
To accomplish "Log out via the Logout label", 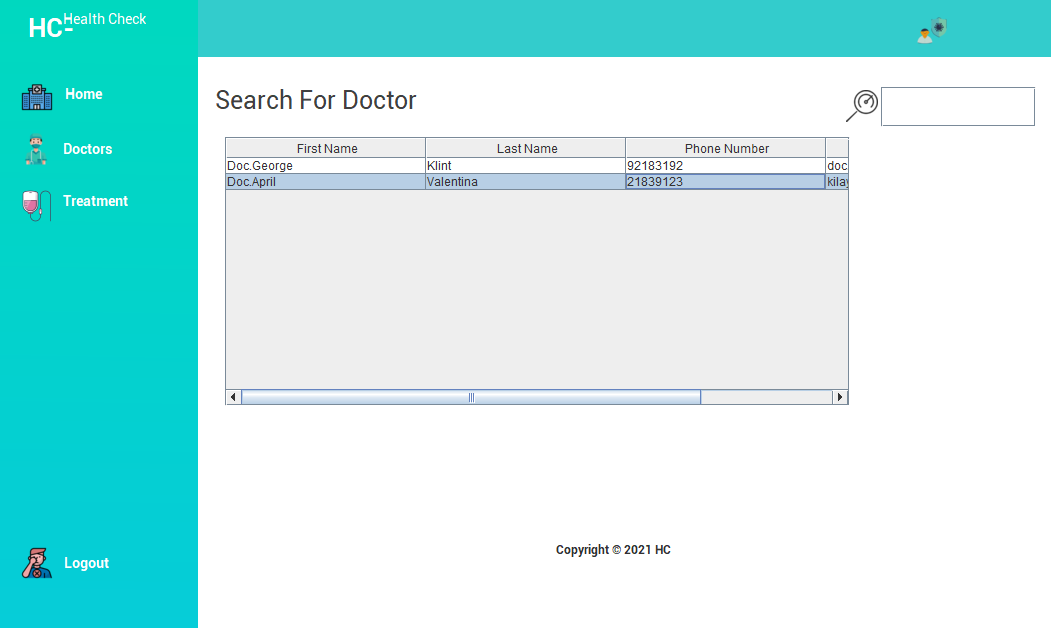I will coord(86,563).
